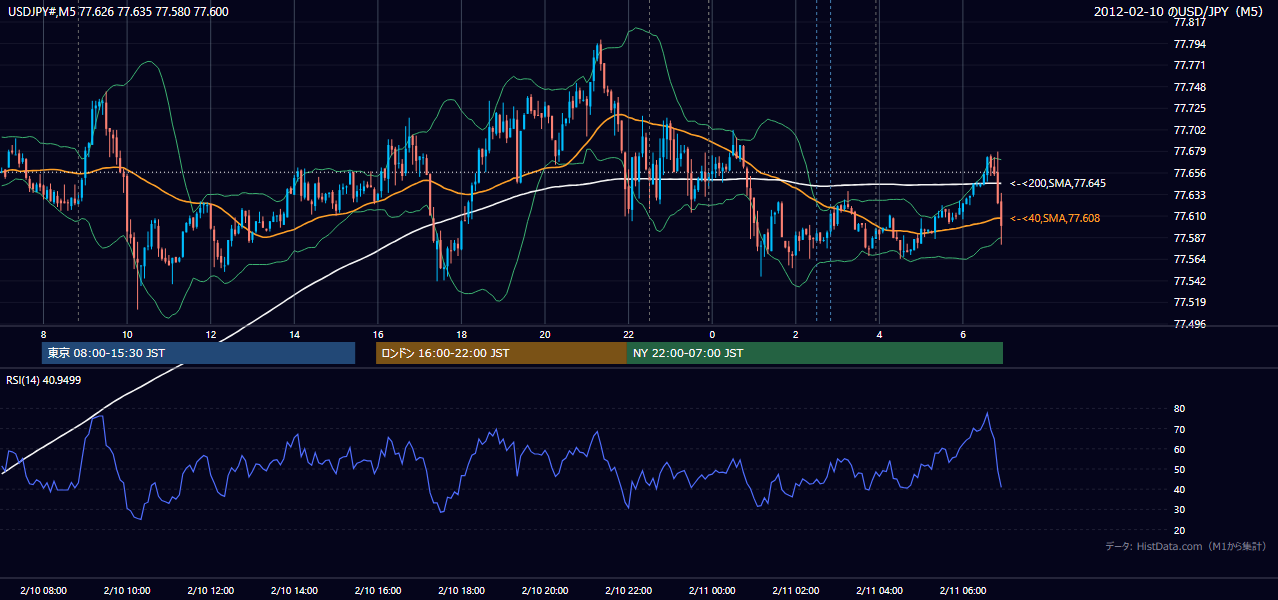Click price axis value 77.542
Screen dimensions: 1278x600
click(x=1189, y=281)
